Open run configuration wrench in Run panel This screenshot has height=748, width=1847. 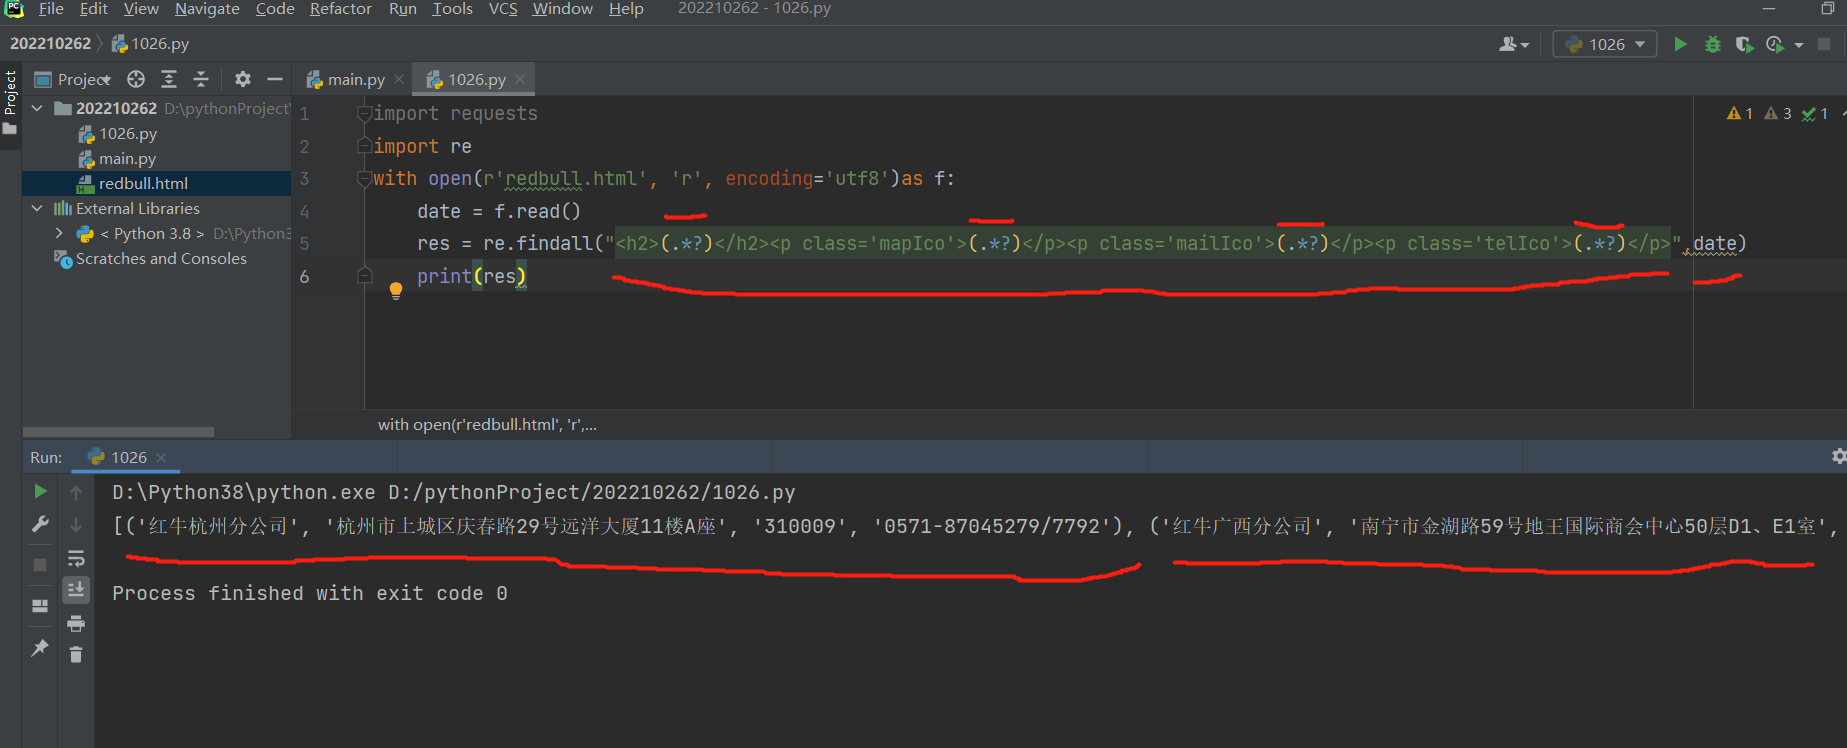click(x=40, y=524)
